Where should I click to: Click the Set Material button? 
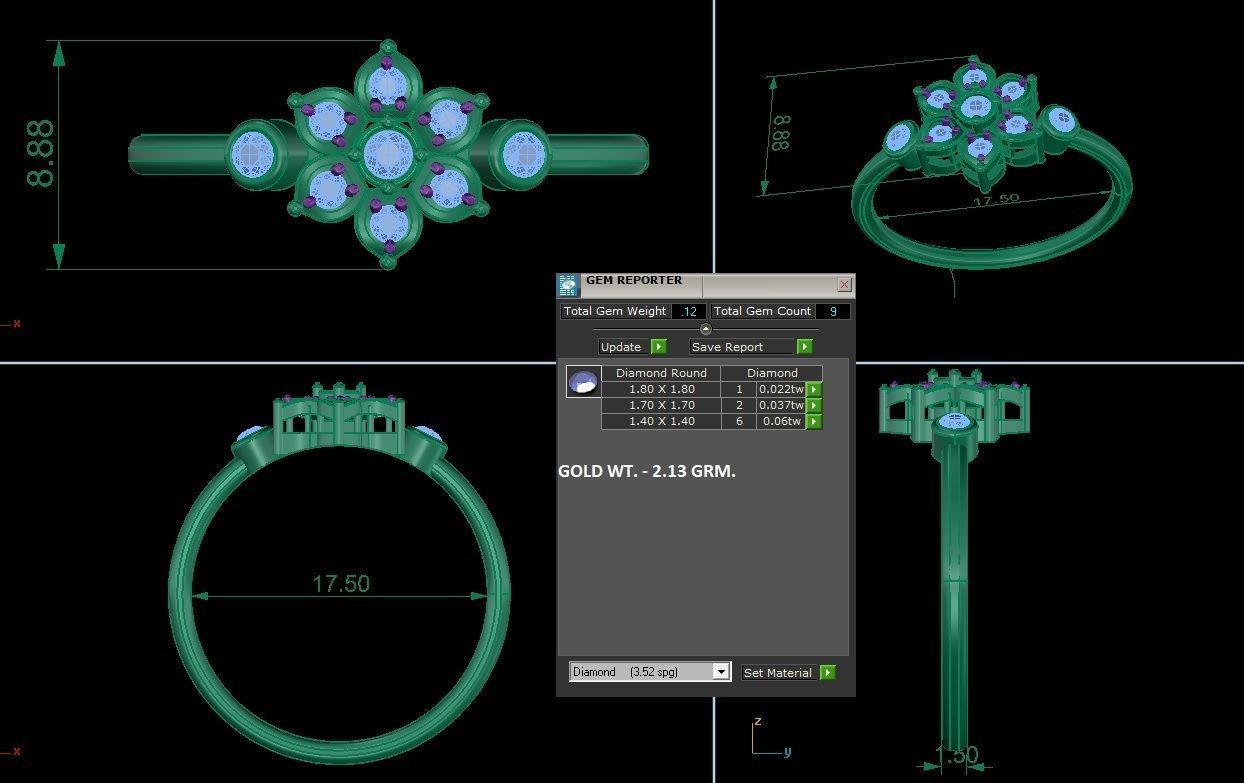777,672
